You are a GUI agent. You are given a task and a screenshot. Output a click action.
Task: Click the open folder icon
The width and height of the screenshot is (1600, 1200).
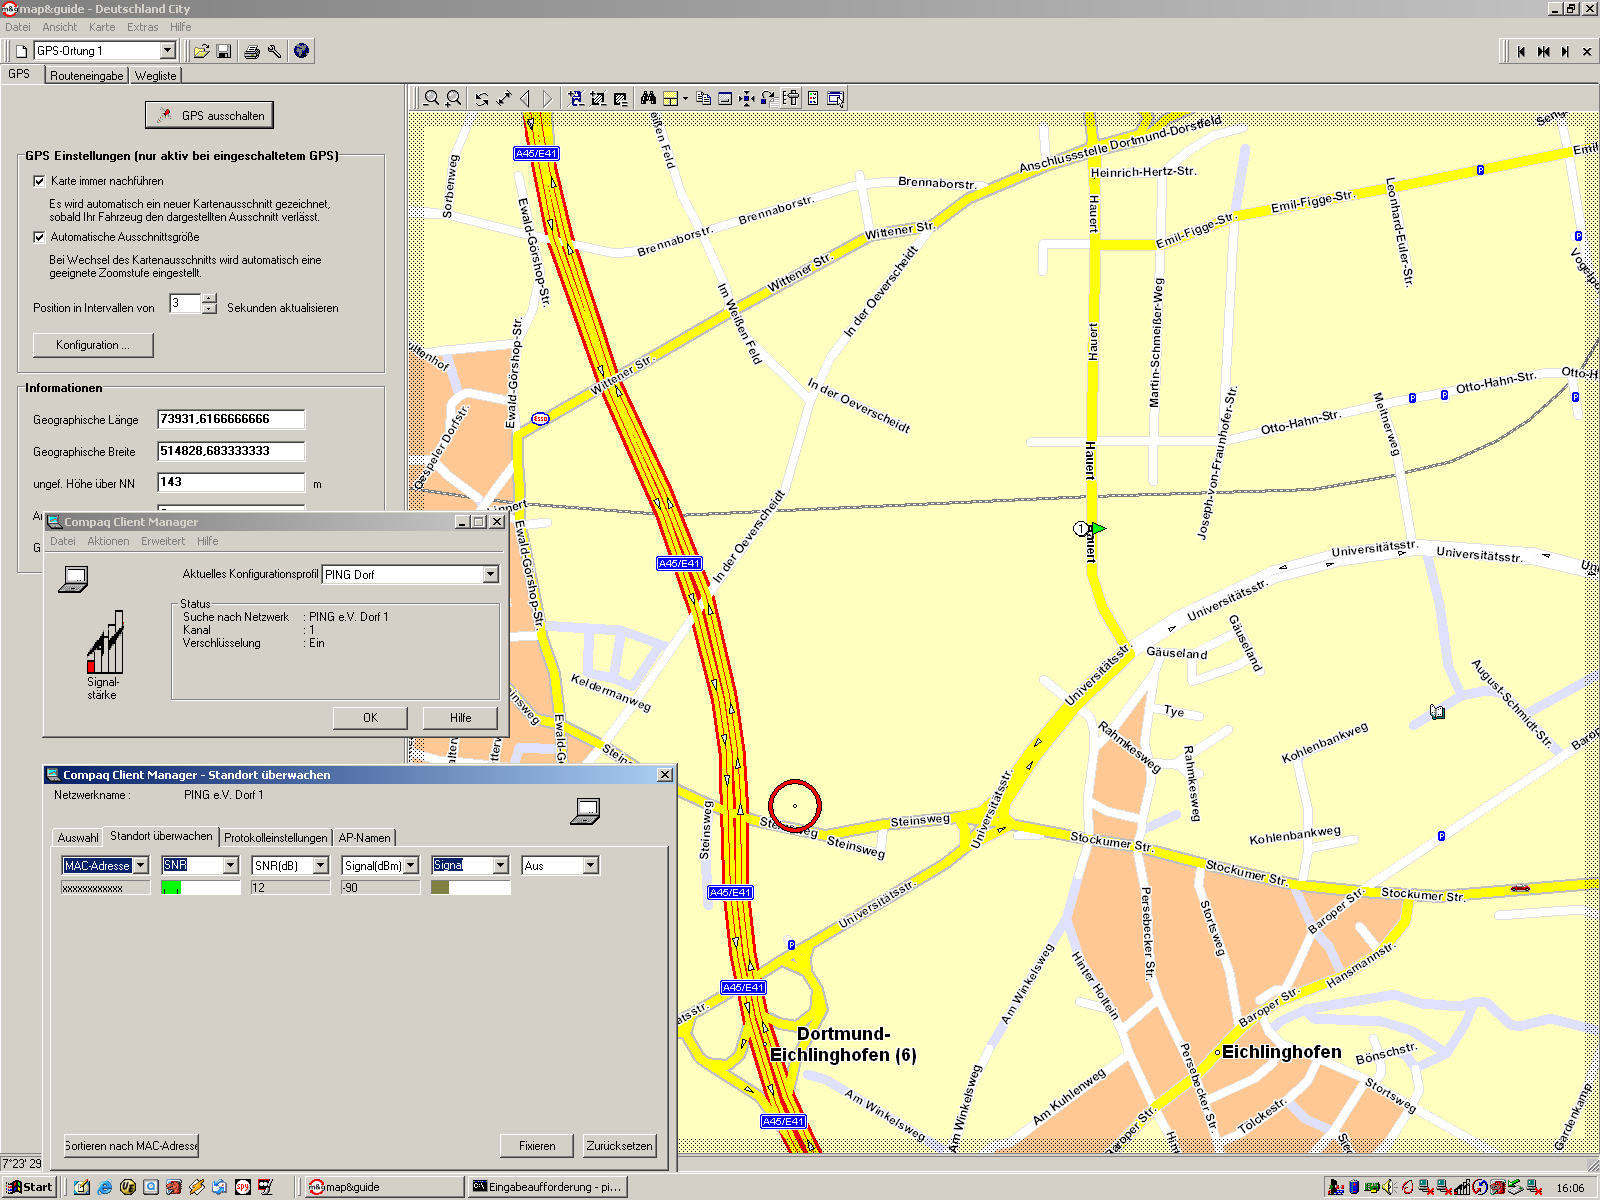[x=202, y=51]
